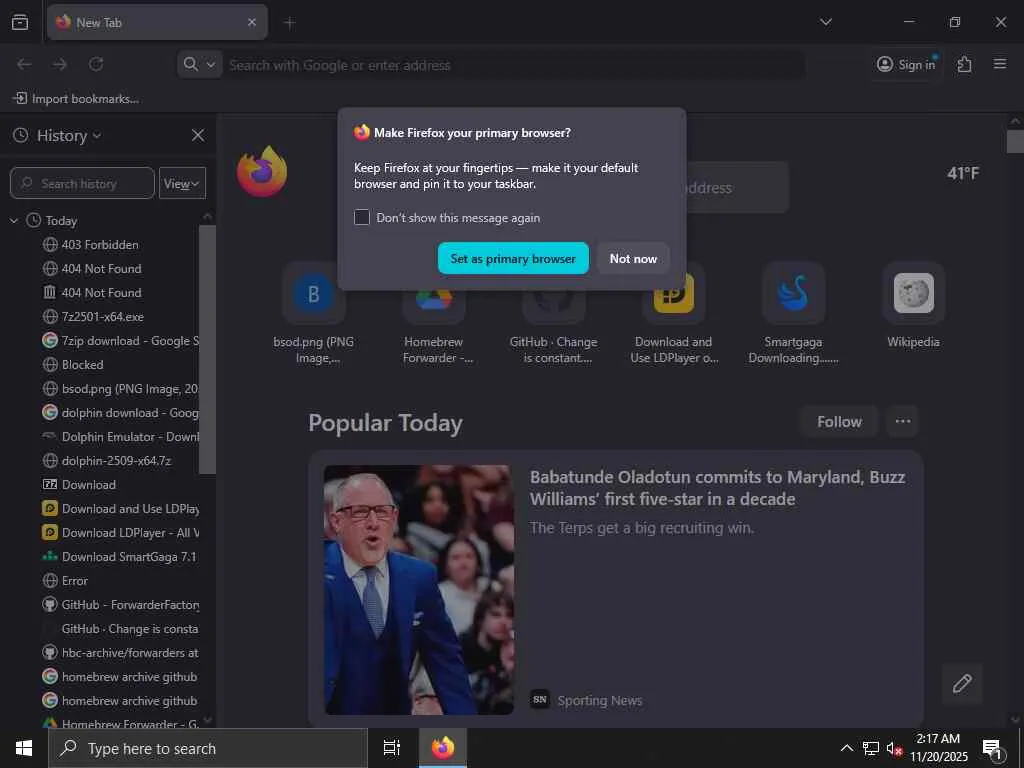Open Babatunde Oladotun article headline
The height and width of the screenshot is (768, 1024).
717,488
